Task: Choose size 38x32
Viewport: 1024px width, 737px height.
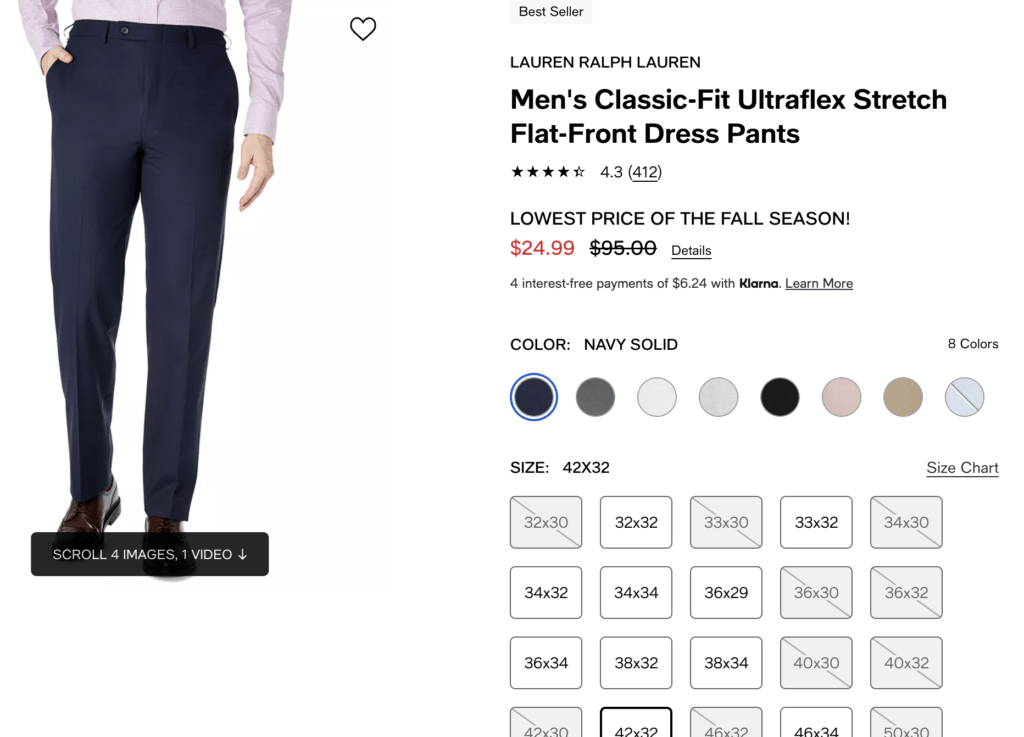Action: point(636,663)
